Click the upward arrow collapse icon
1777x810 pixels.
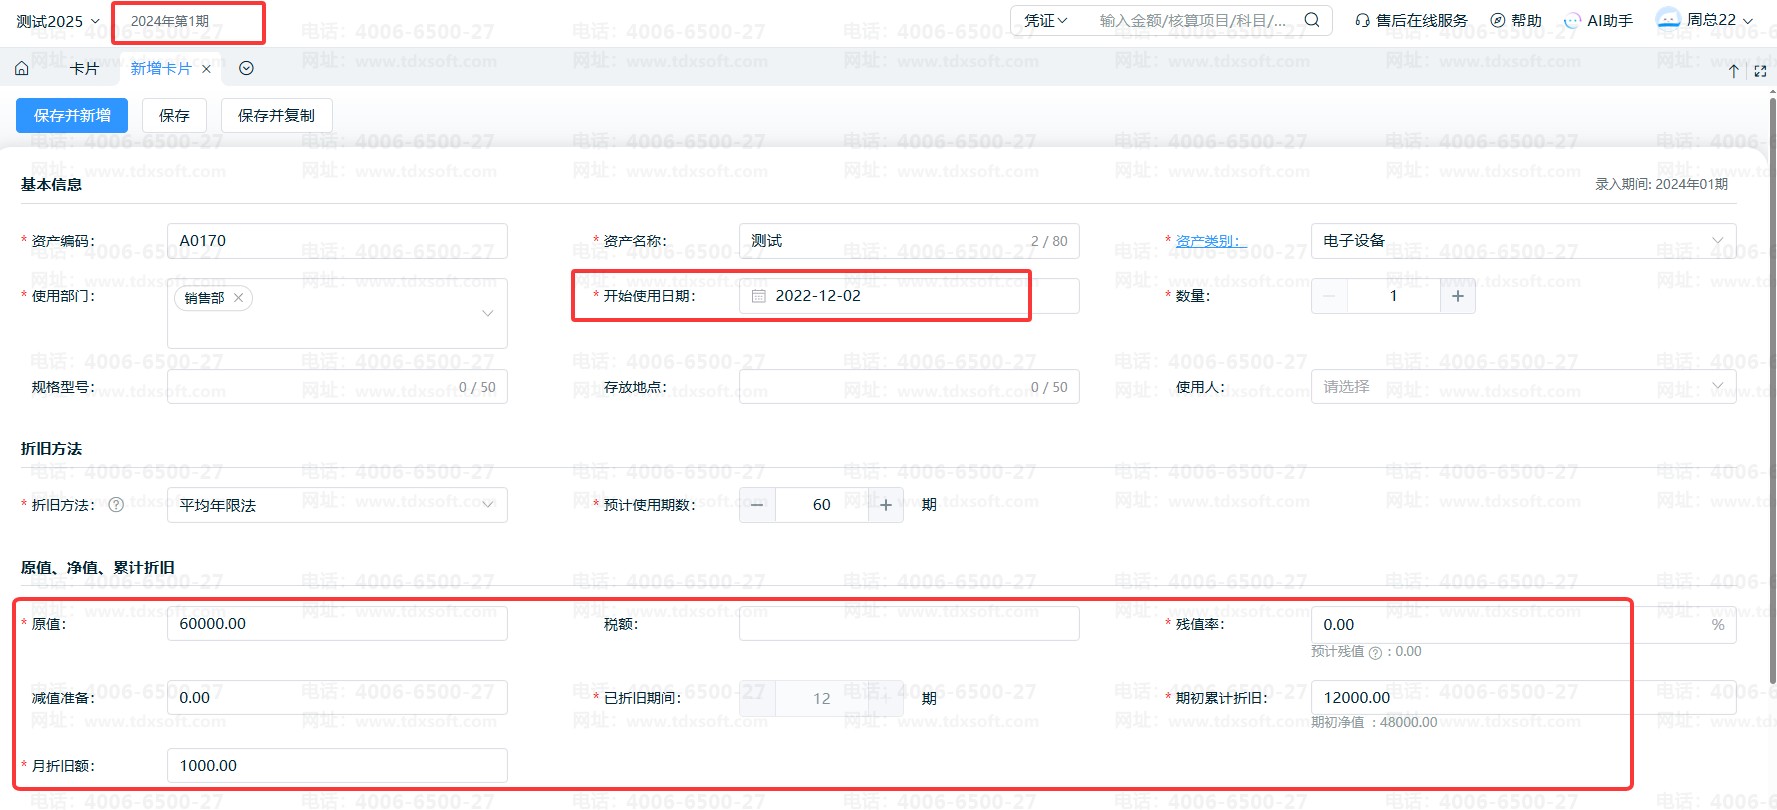pyautogui.click(x=1733, y=71)
